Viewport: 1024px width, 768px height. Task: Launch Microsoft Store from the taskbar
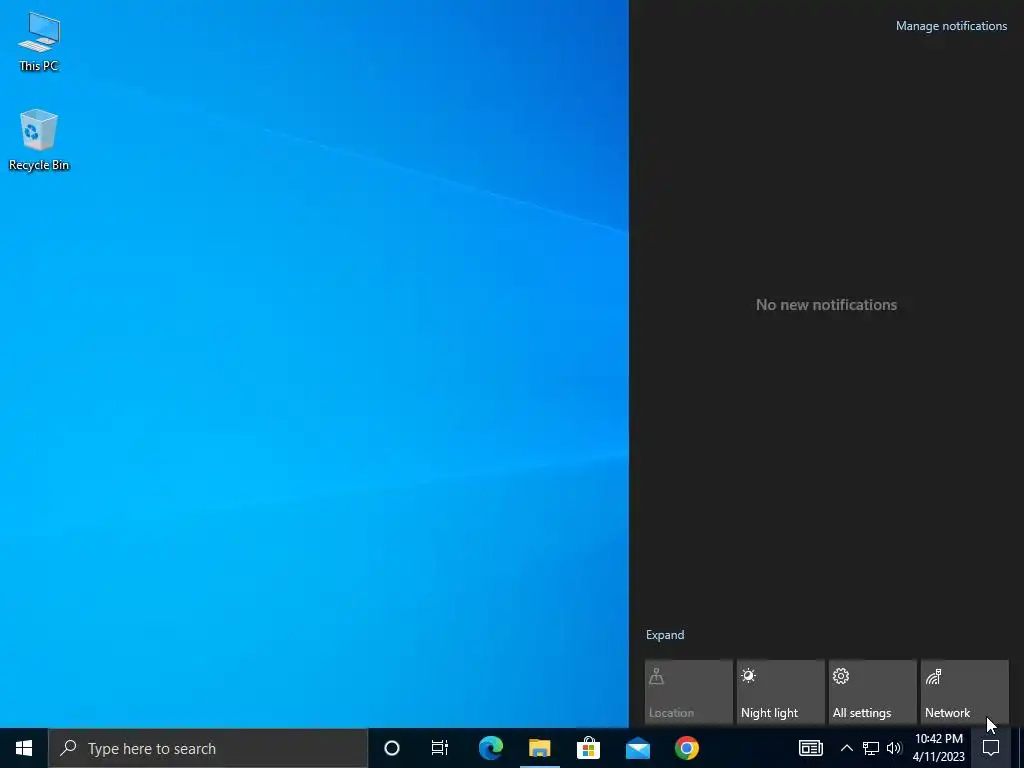(x=588, y=748)
